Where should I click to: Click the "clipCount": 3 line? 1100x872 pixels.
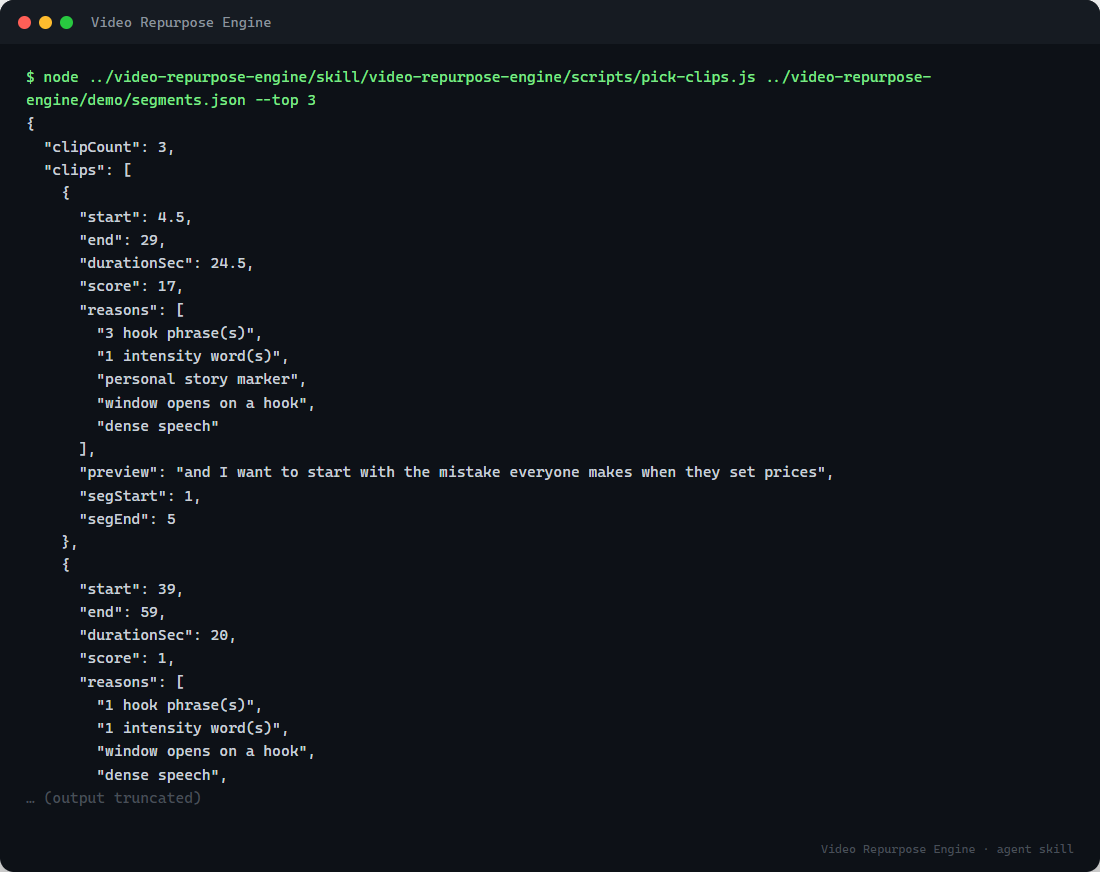[109, 147]
